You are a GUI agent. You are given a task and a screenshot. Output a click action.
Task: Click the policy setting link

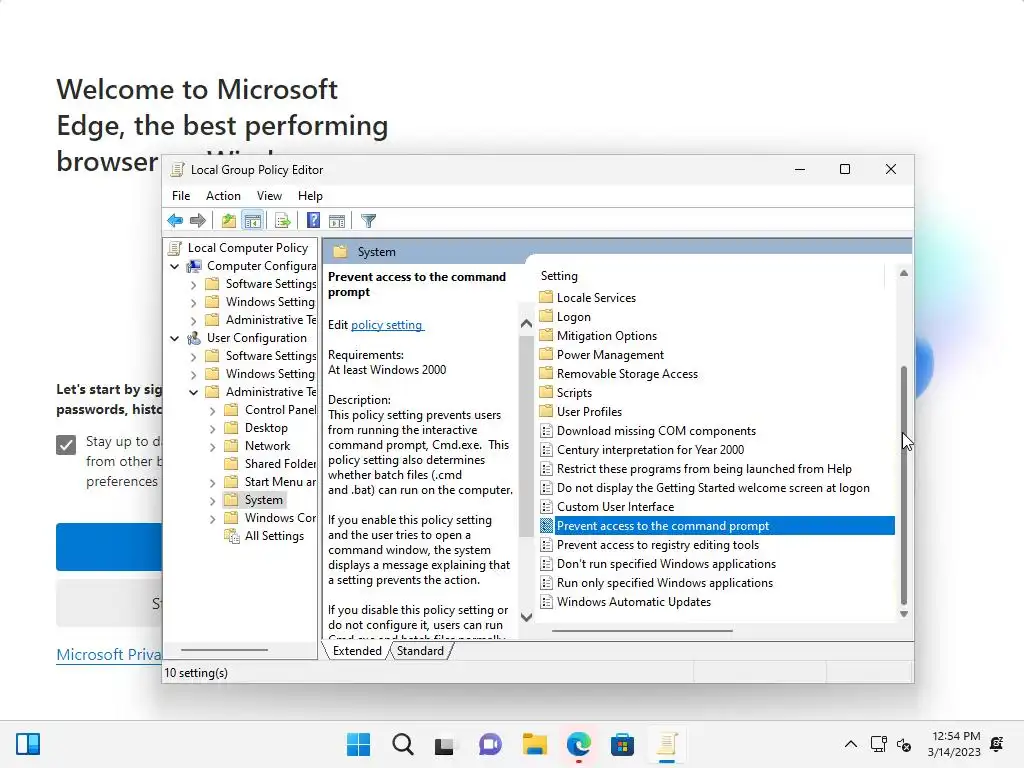click(x=387, y=325)
